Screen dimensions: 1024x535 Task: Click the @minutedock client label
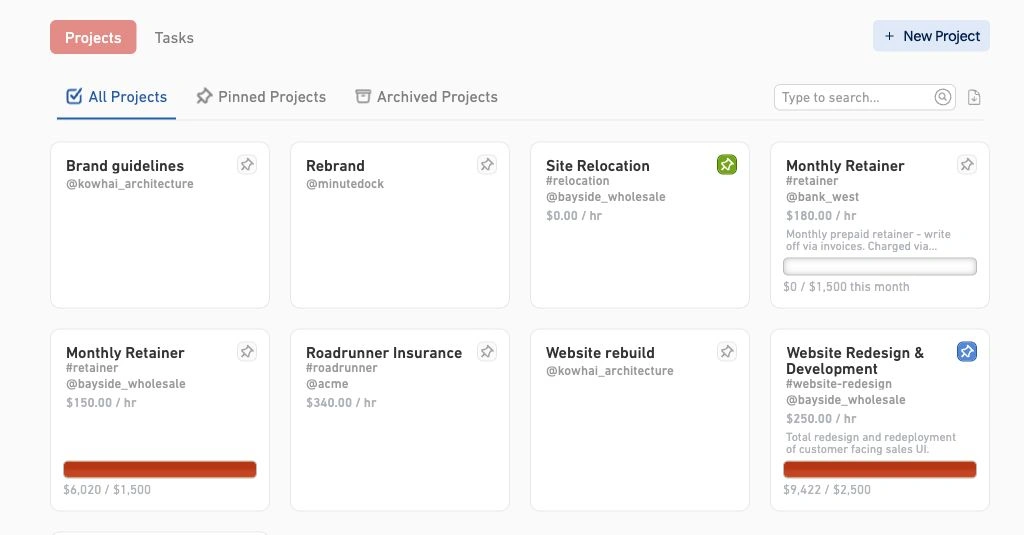point(345,184)
